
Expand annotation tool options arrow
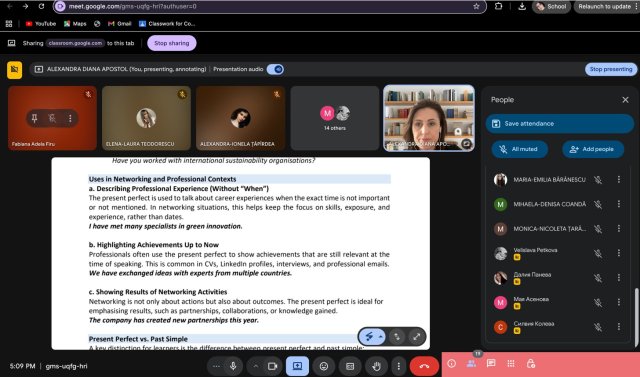coord(380,337)
